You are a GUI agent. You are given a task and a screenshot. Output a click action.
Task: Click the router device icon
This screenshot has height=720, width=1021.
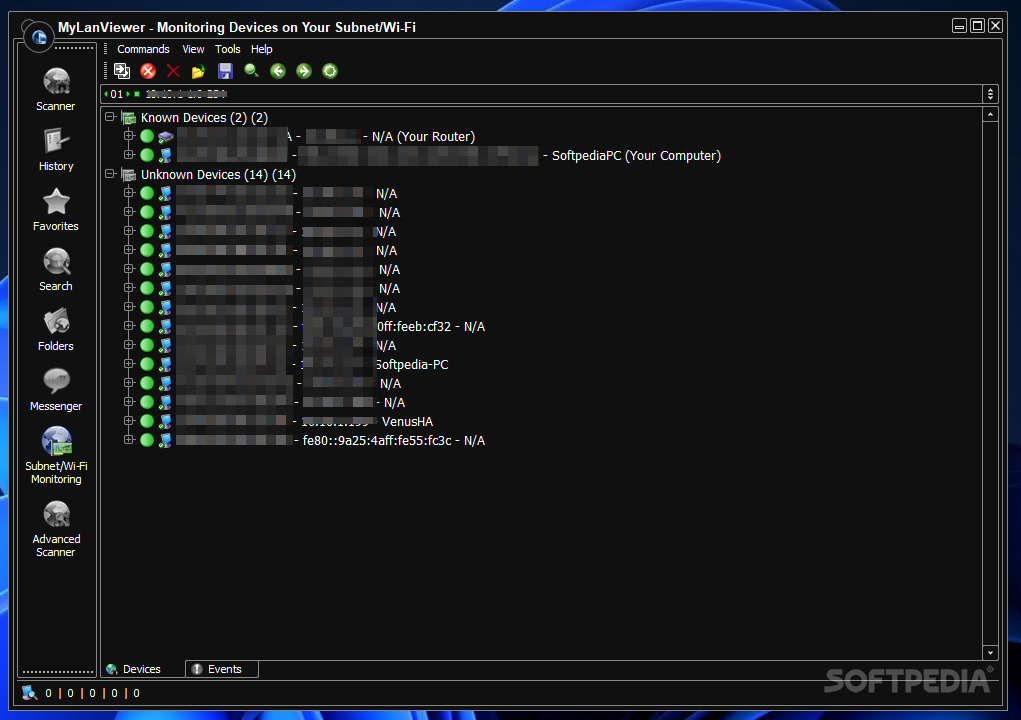click(x=165, y=137)
